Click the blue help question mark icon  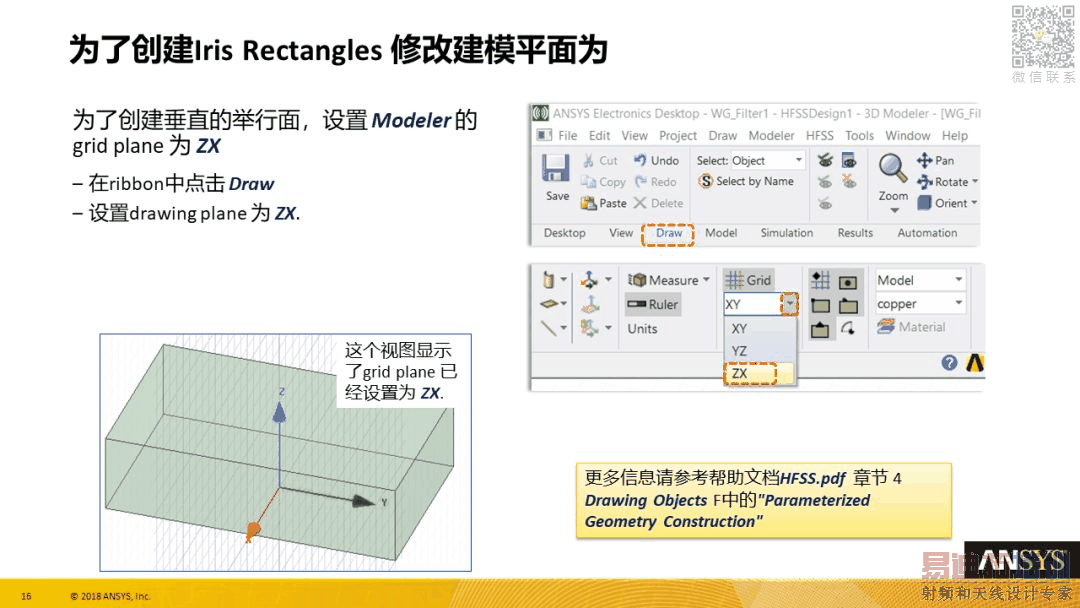click(x=949, y=362)
